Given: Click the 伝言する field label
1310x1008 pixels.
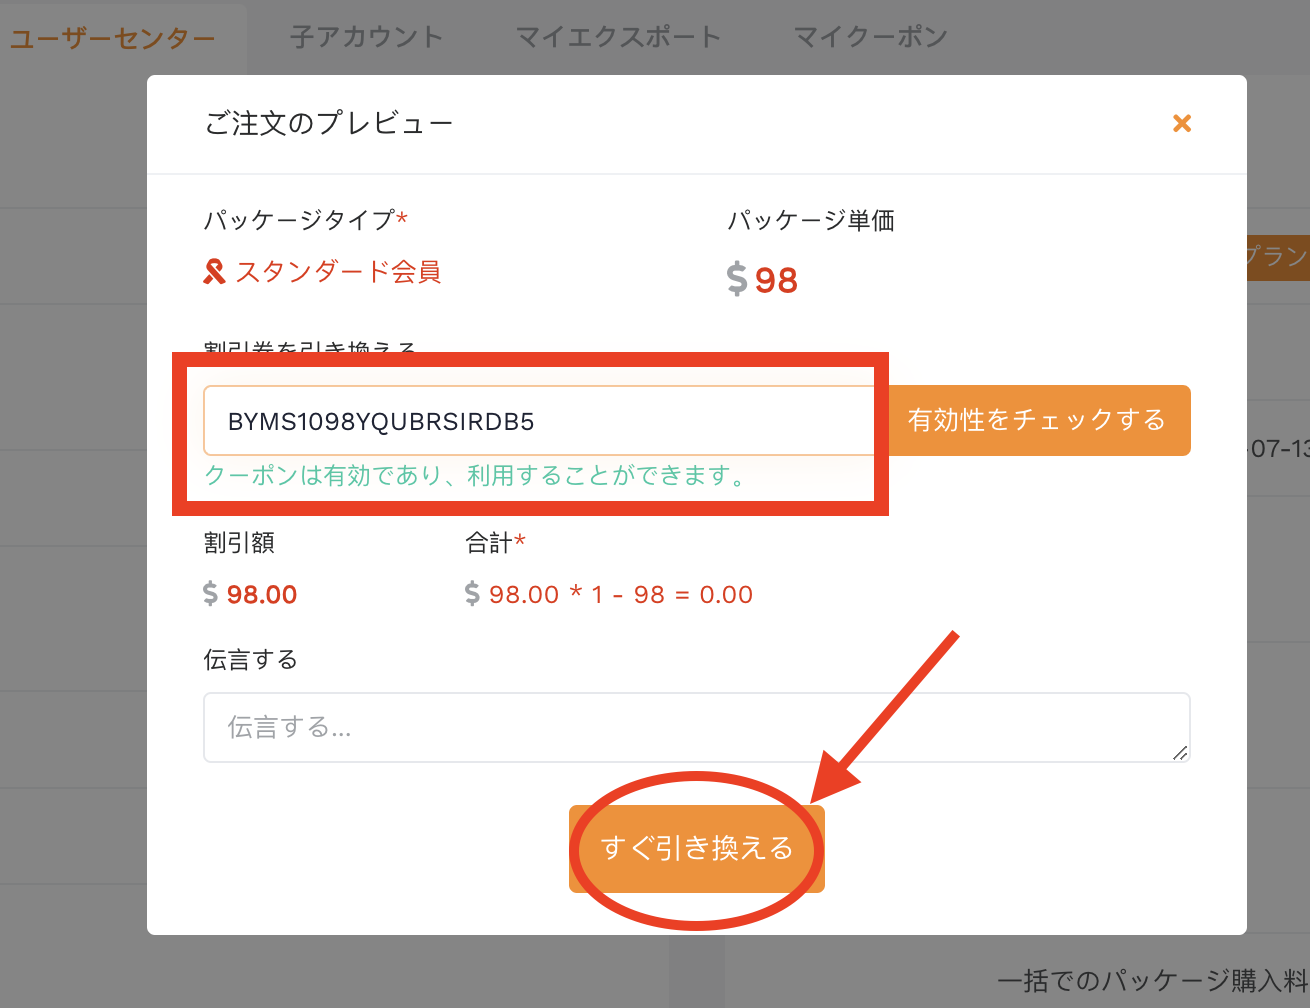Looking at the screenshot, I should pos(251,660).
